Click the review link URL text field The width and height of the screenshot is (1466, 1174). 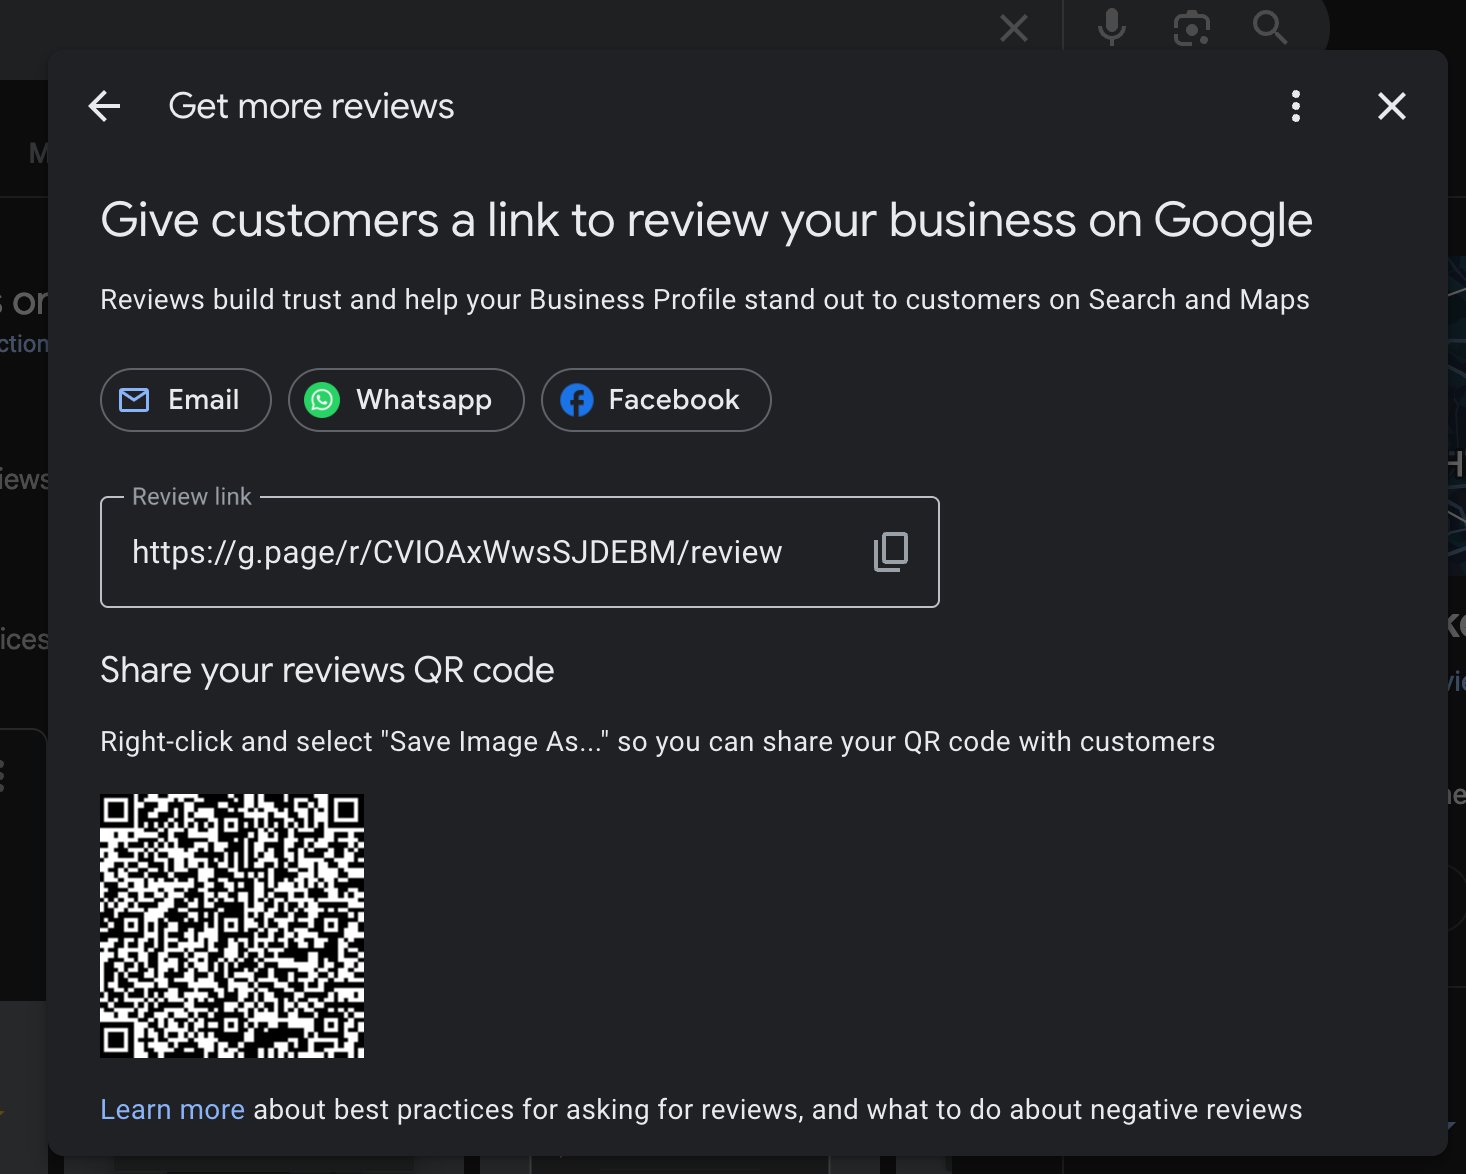pyautogui.click(x=520, y=552)
